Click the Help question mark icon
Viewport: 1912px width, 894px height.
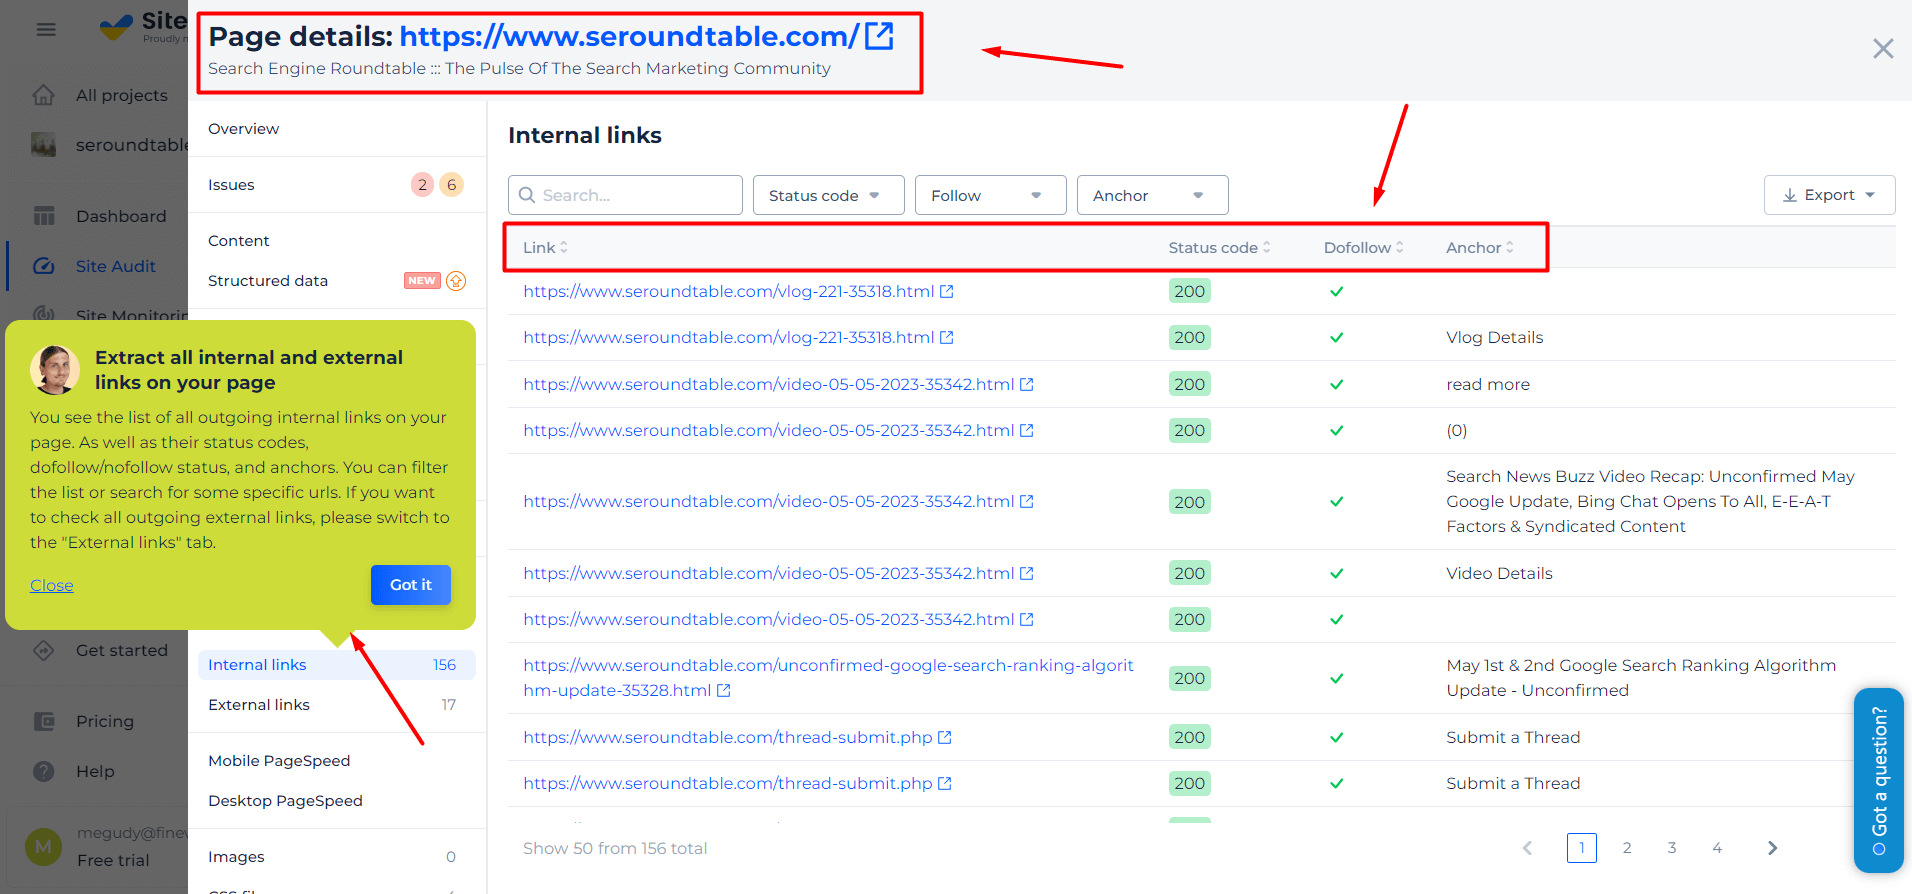point(44,771)
